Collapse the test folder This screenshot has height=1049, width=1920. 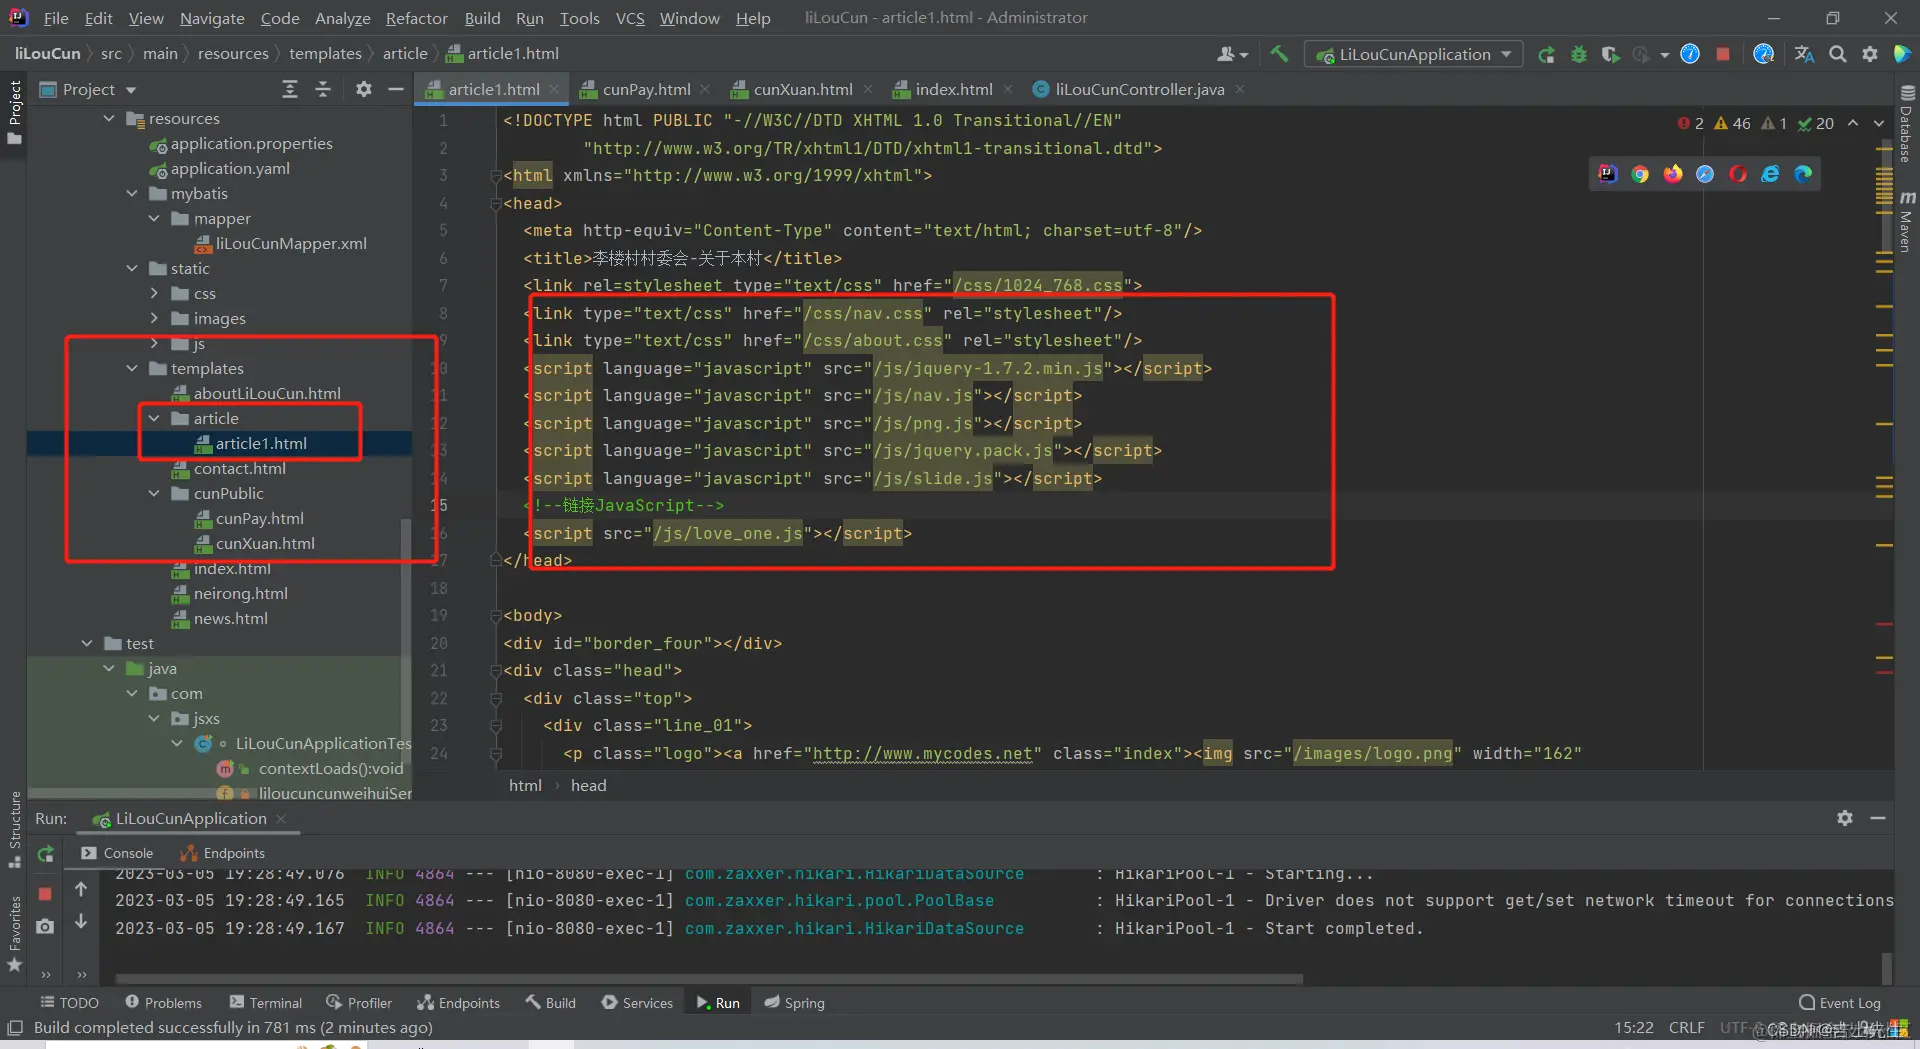(x=87, y=644)
